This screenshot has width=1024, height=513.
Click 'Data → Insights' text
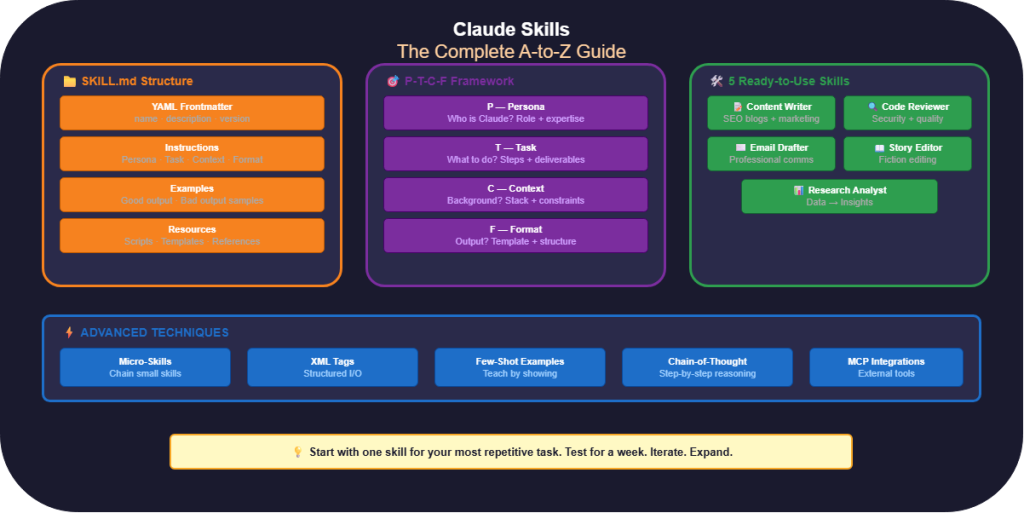840,202
